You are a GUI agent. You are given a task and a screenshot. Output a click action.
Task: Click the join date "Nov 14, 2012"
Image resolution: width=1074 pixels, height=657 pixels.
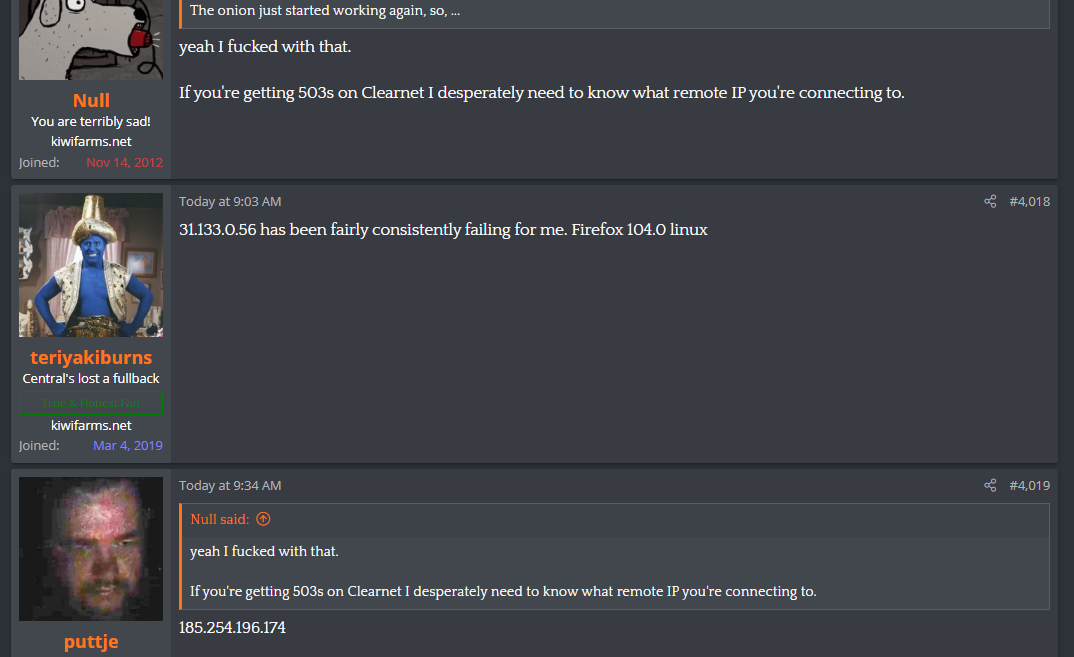click(124, 162)
